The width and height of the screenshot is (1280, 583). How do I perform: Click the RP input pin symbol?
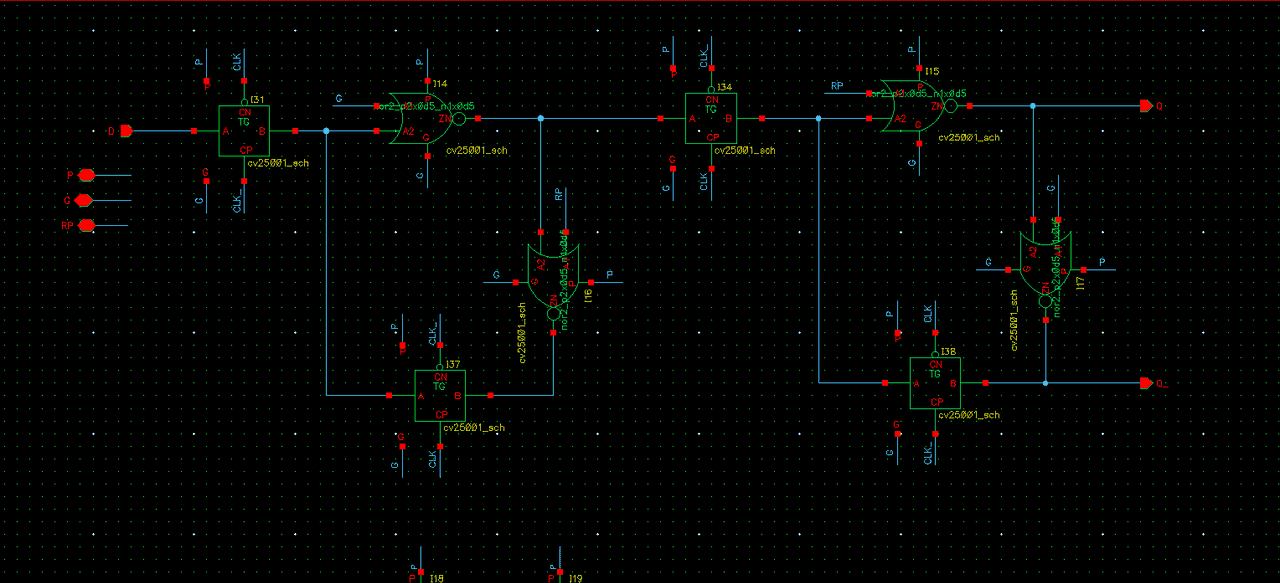pos(86,225)
